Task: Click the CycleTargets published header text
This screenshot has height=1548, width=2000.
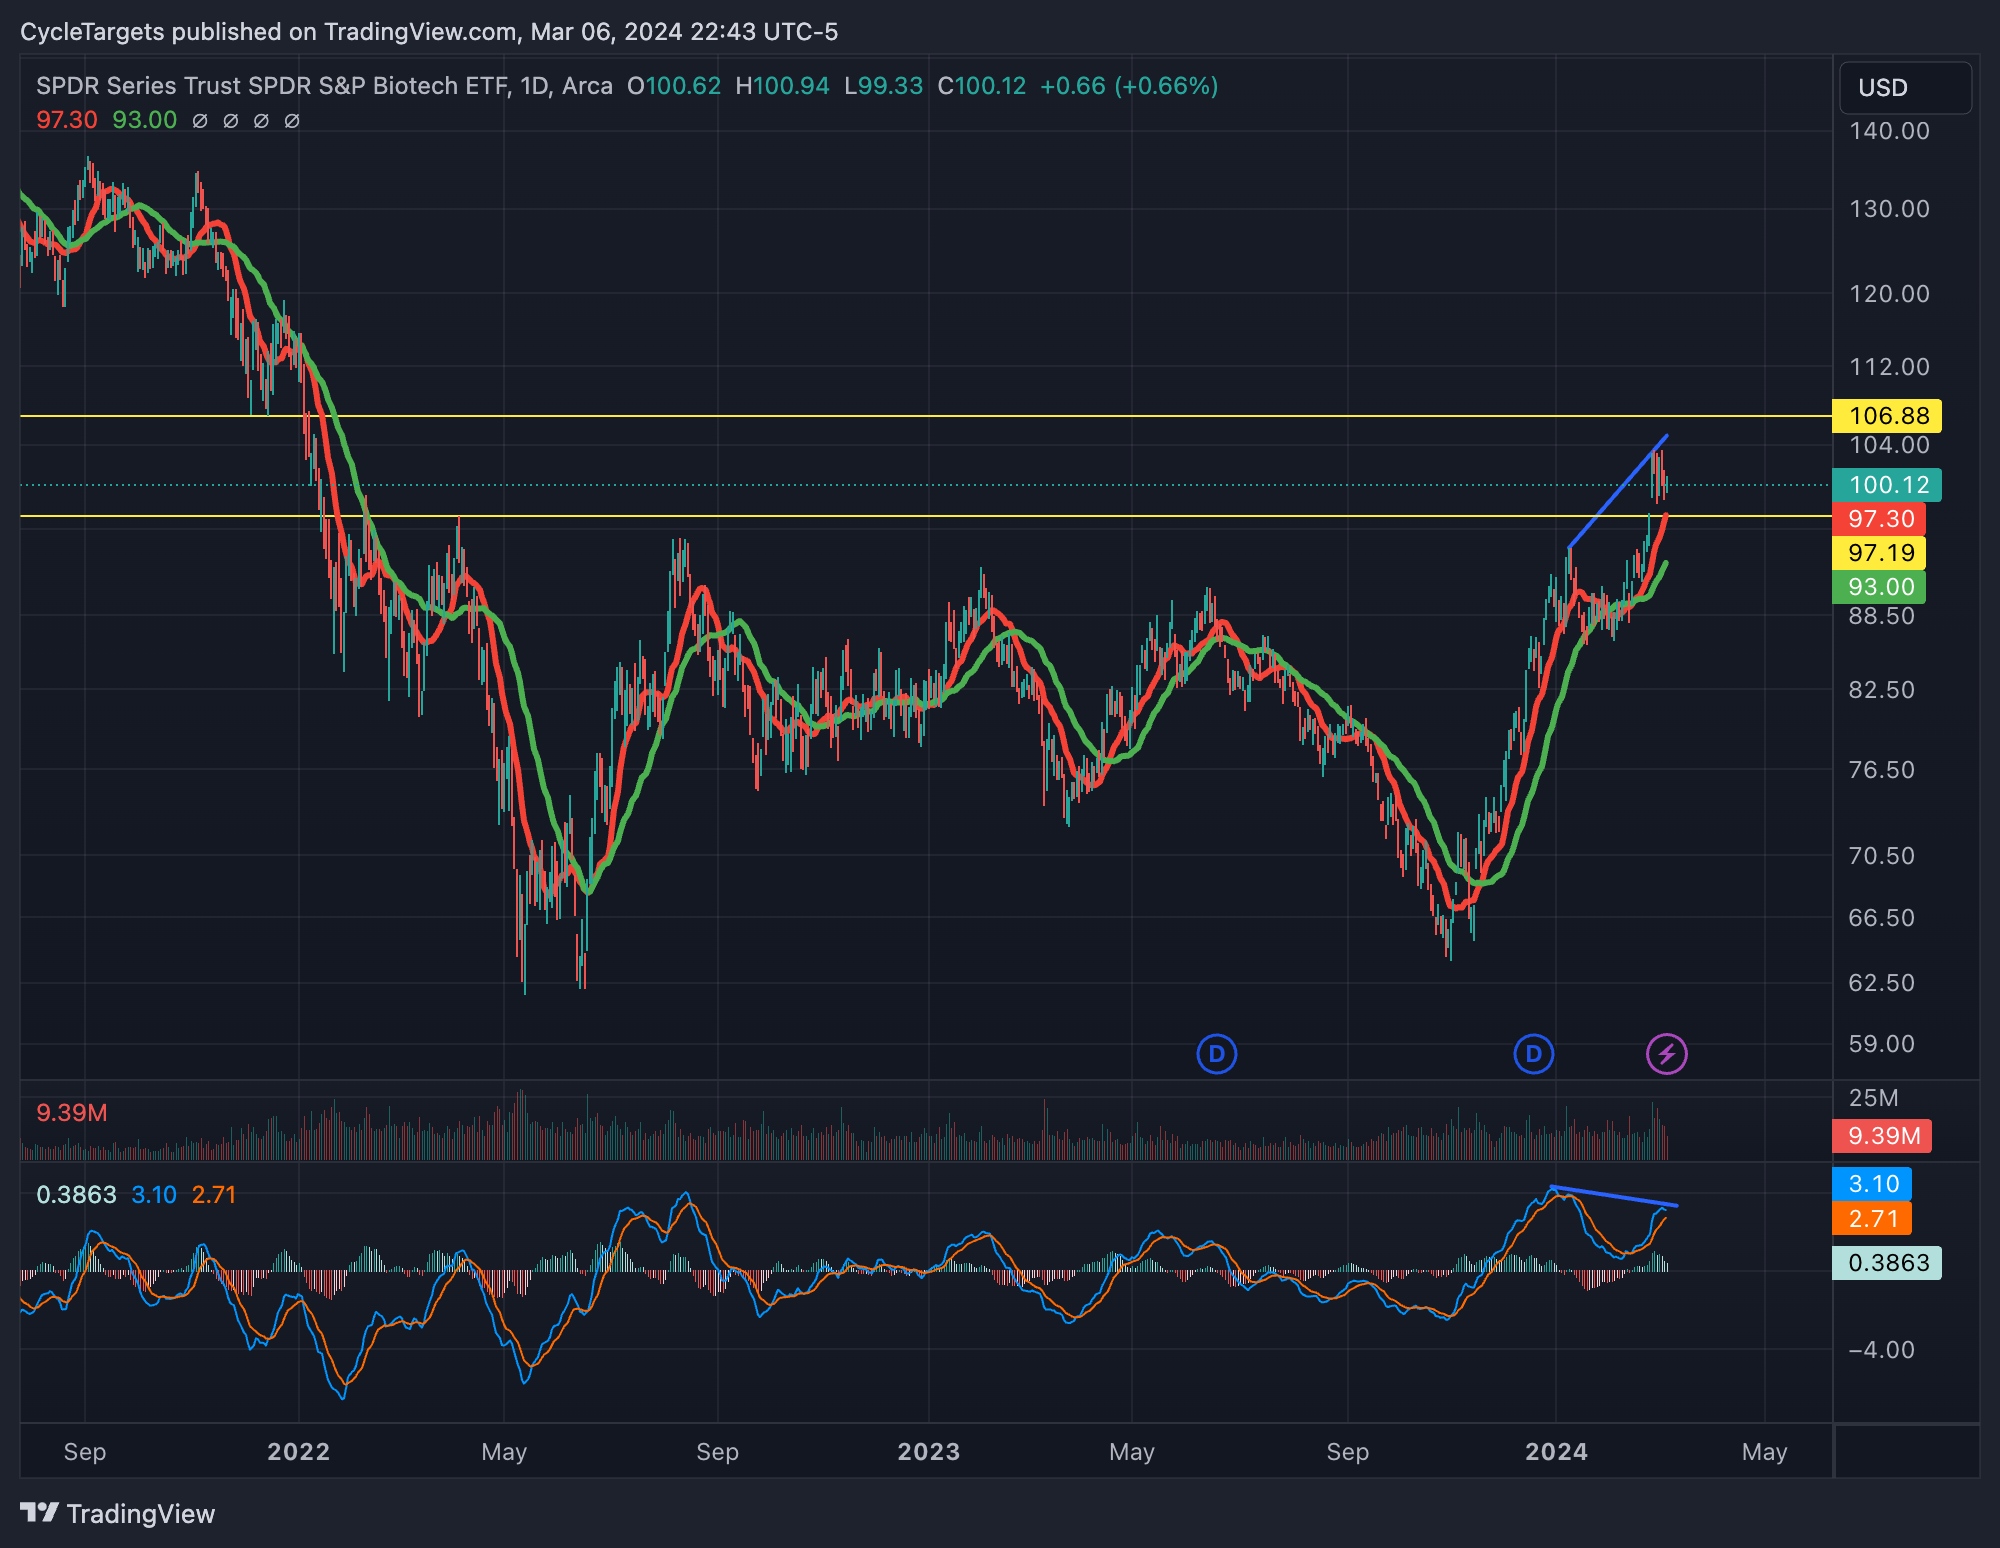Action: point(429,32)
